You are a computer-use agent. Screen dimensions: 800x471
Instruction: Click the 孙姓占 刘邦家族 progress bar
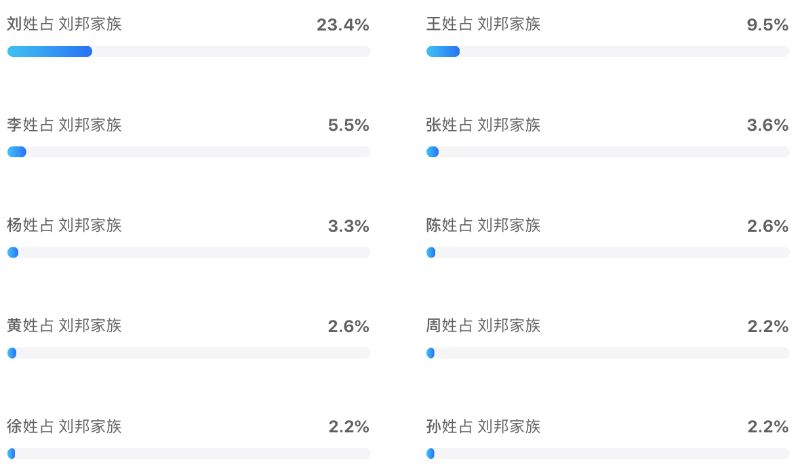(x=608, y=454)
